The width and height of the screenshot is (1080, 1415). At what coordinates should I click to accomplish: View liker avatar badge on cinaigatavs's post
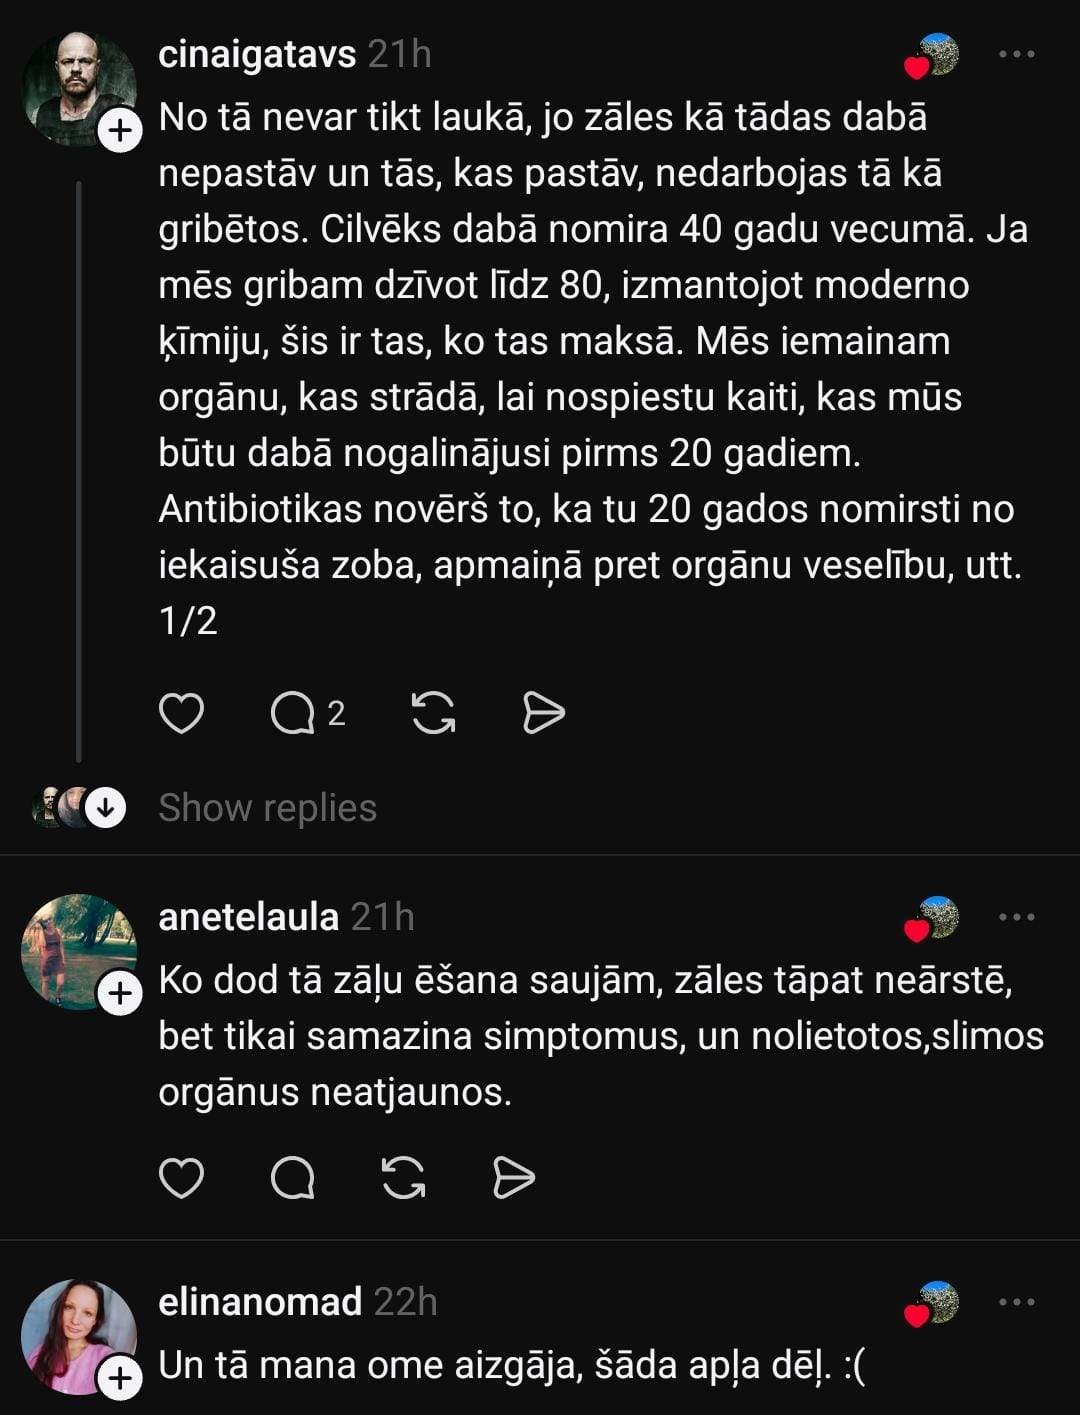(933, 56)
